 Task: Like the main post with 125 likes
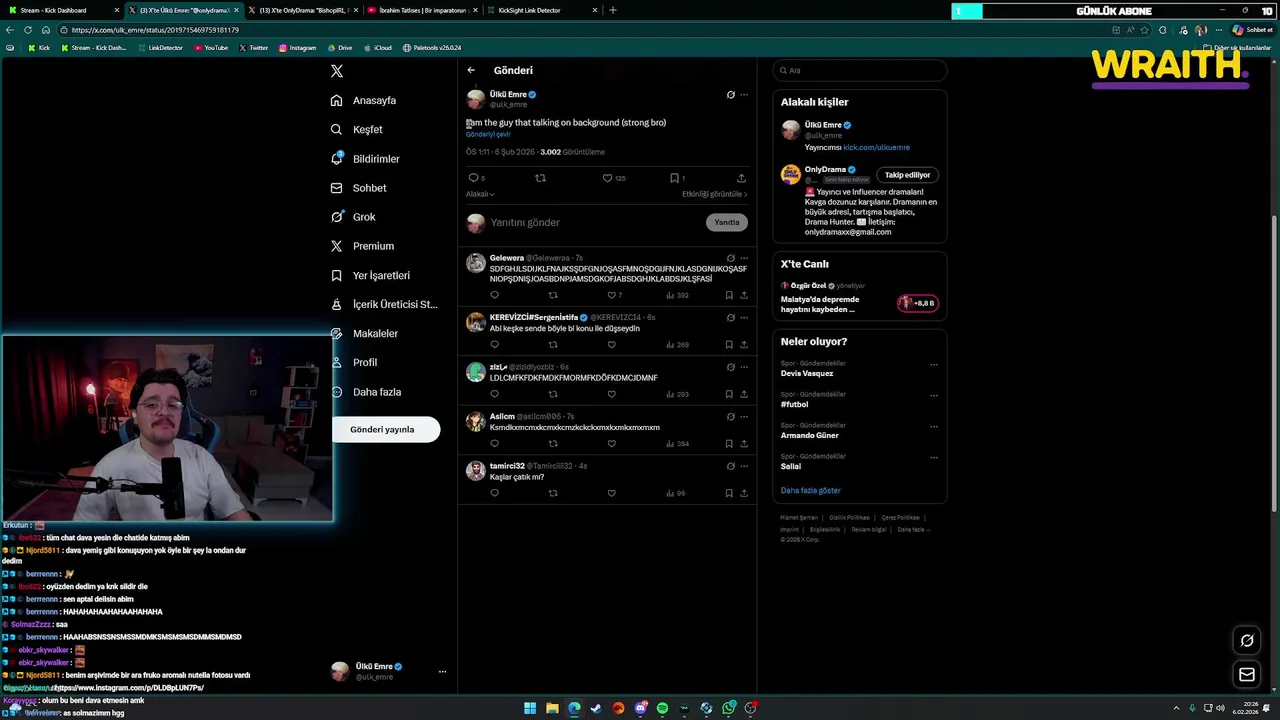607,178
